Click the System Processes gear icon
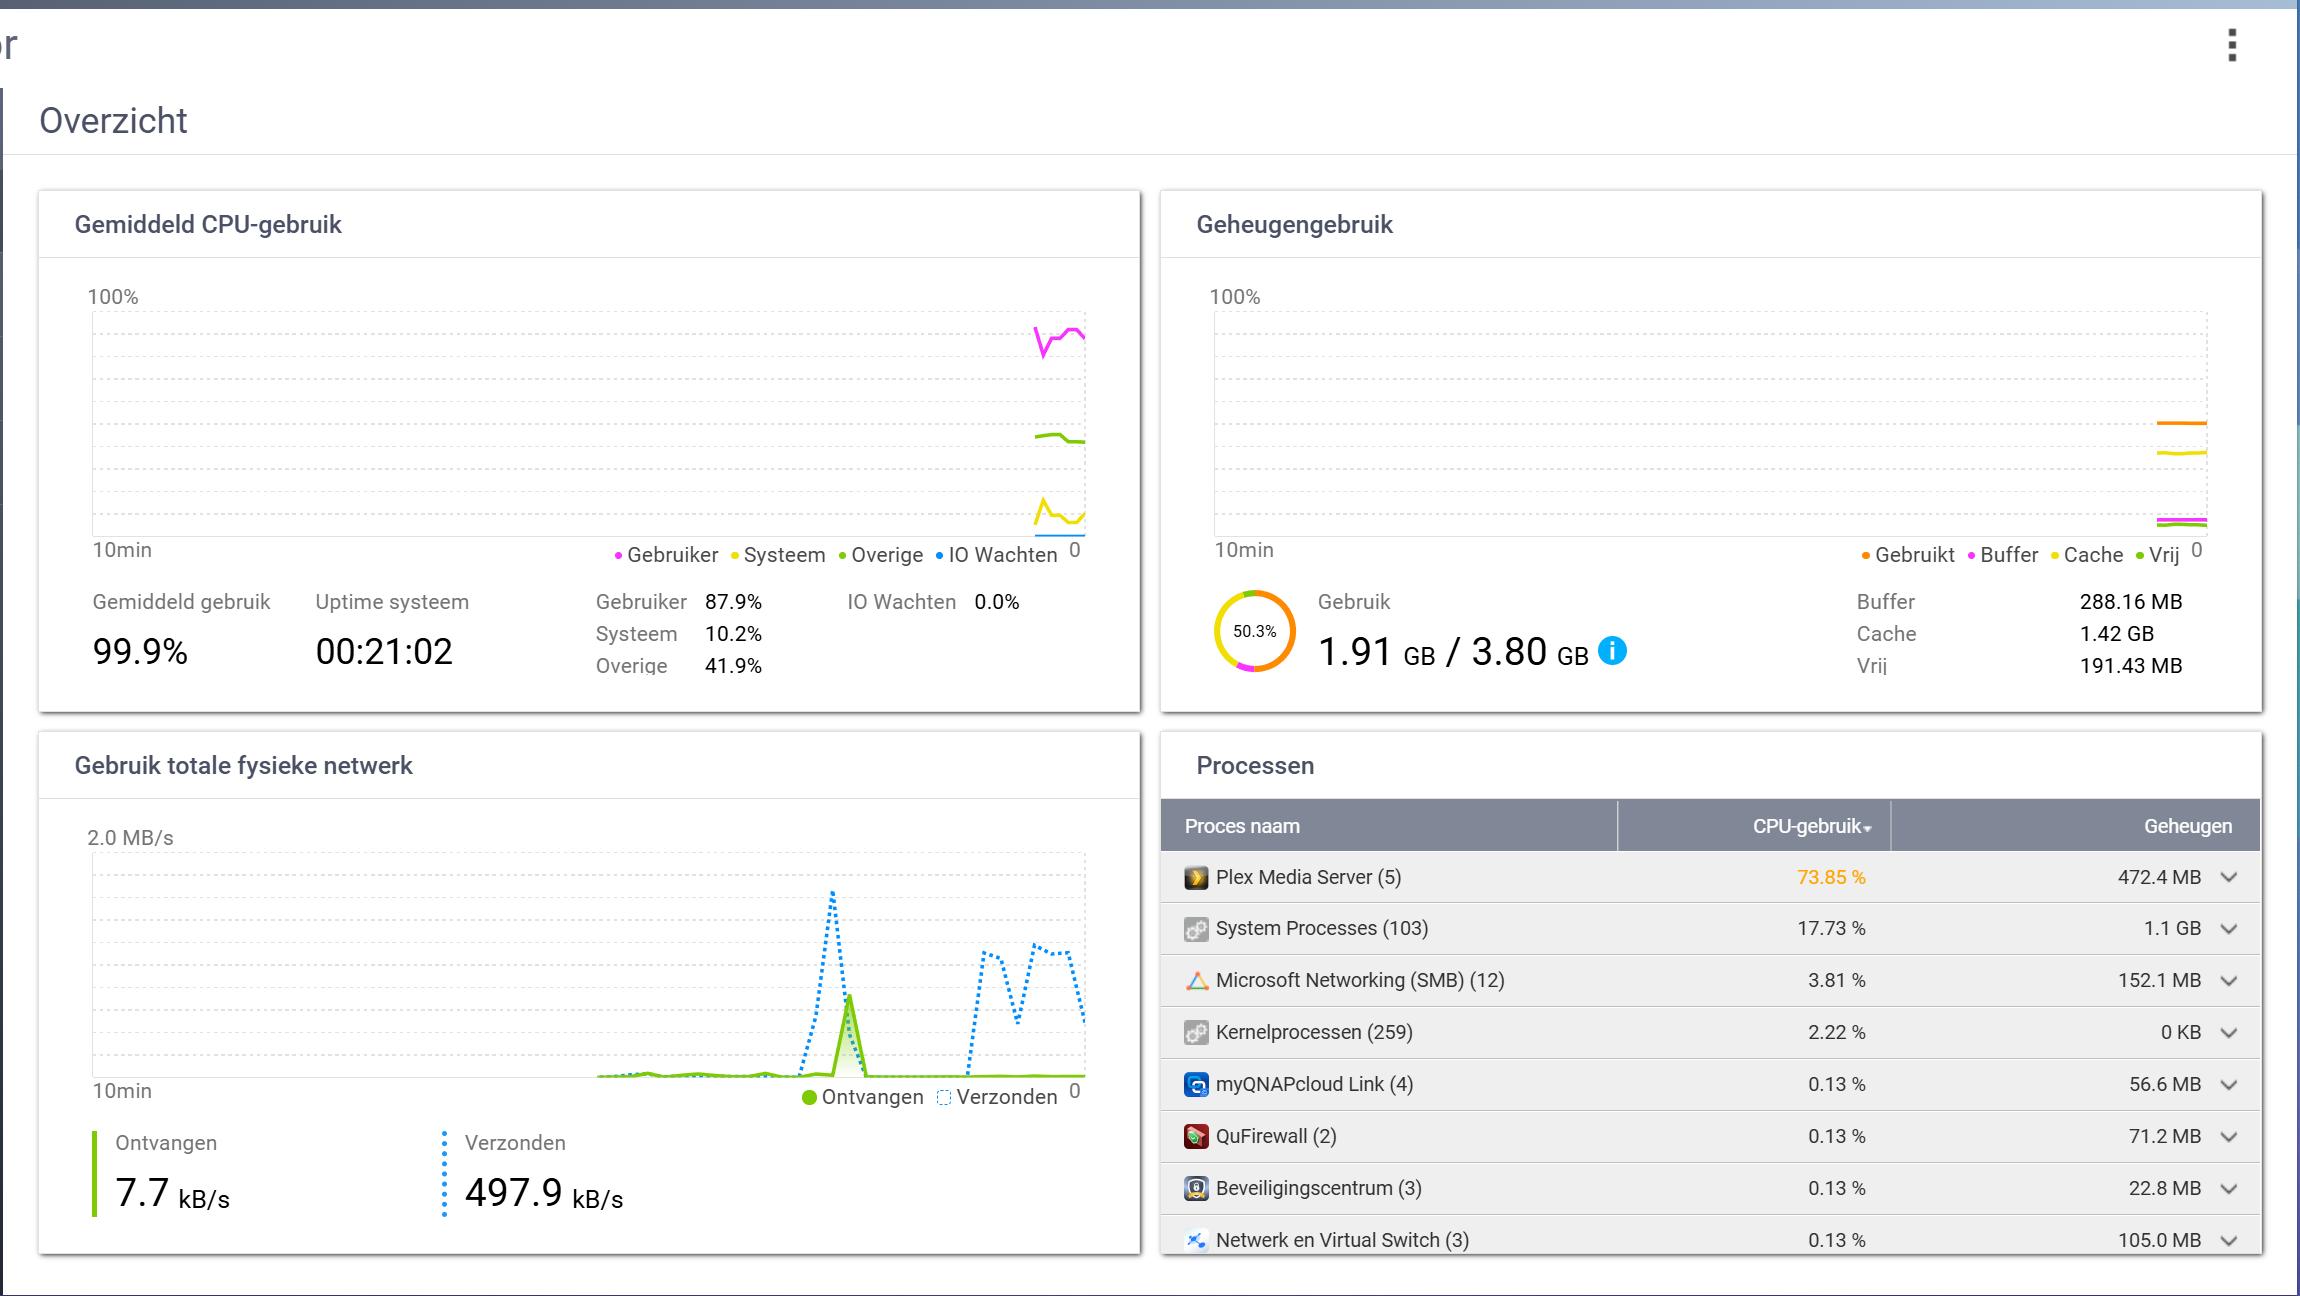This screenshot has height=1296, width=2300. click(x=1196, y=929)
